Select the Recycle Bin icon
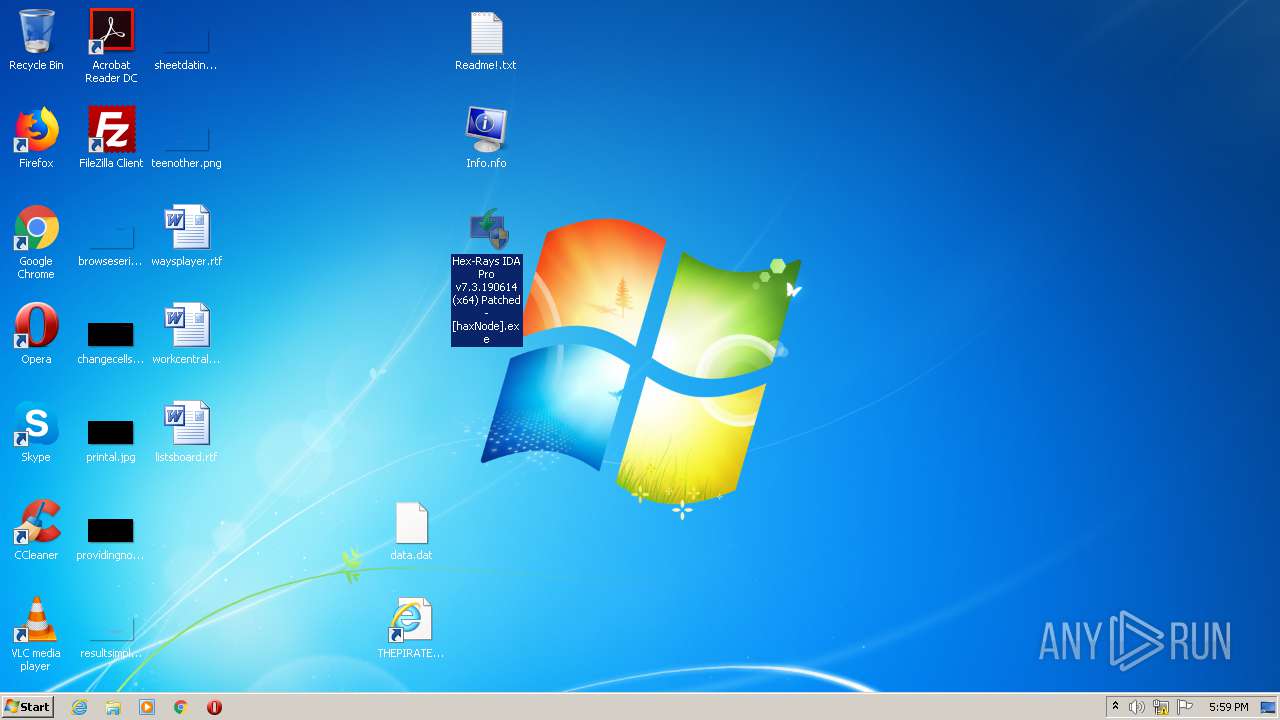The height and width of the screenshot is (720, 1280). pyautogui.click(x=36, y=40)
